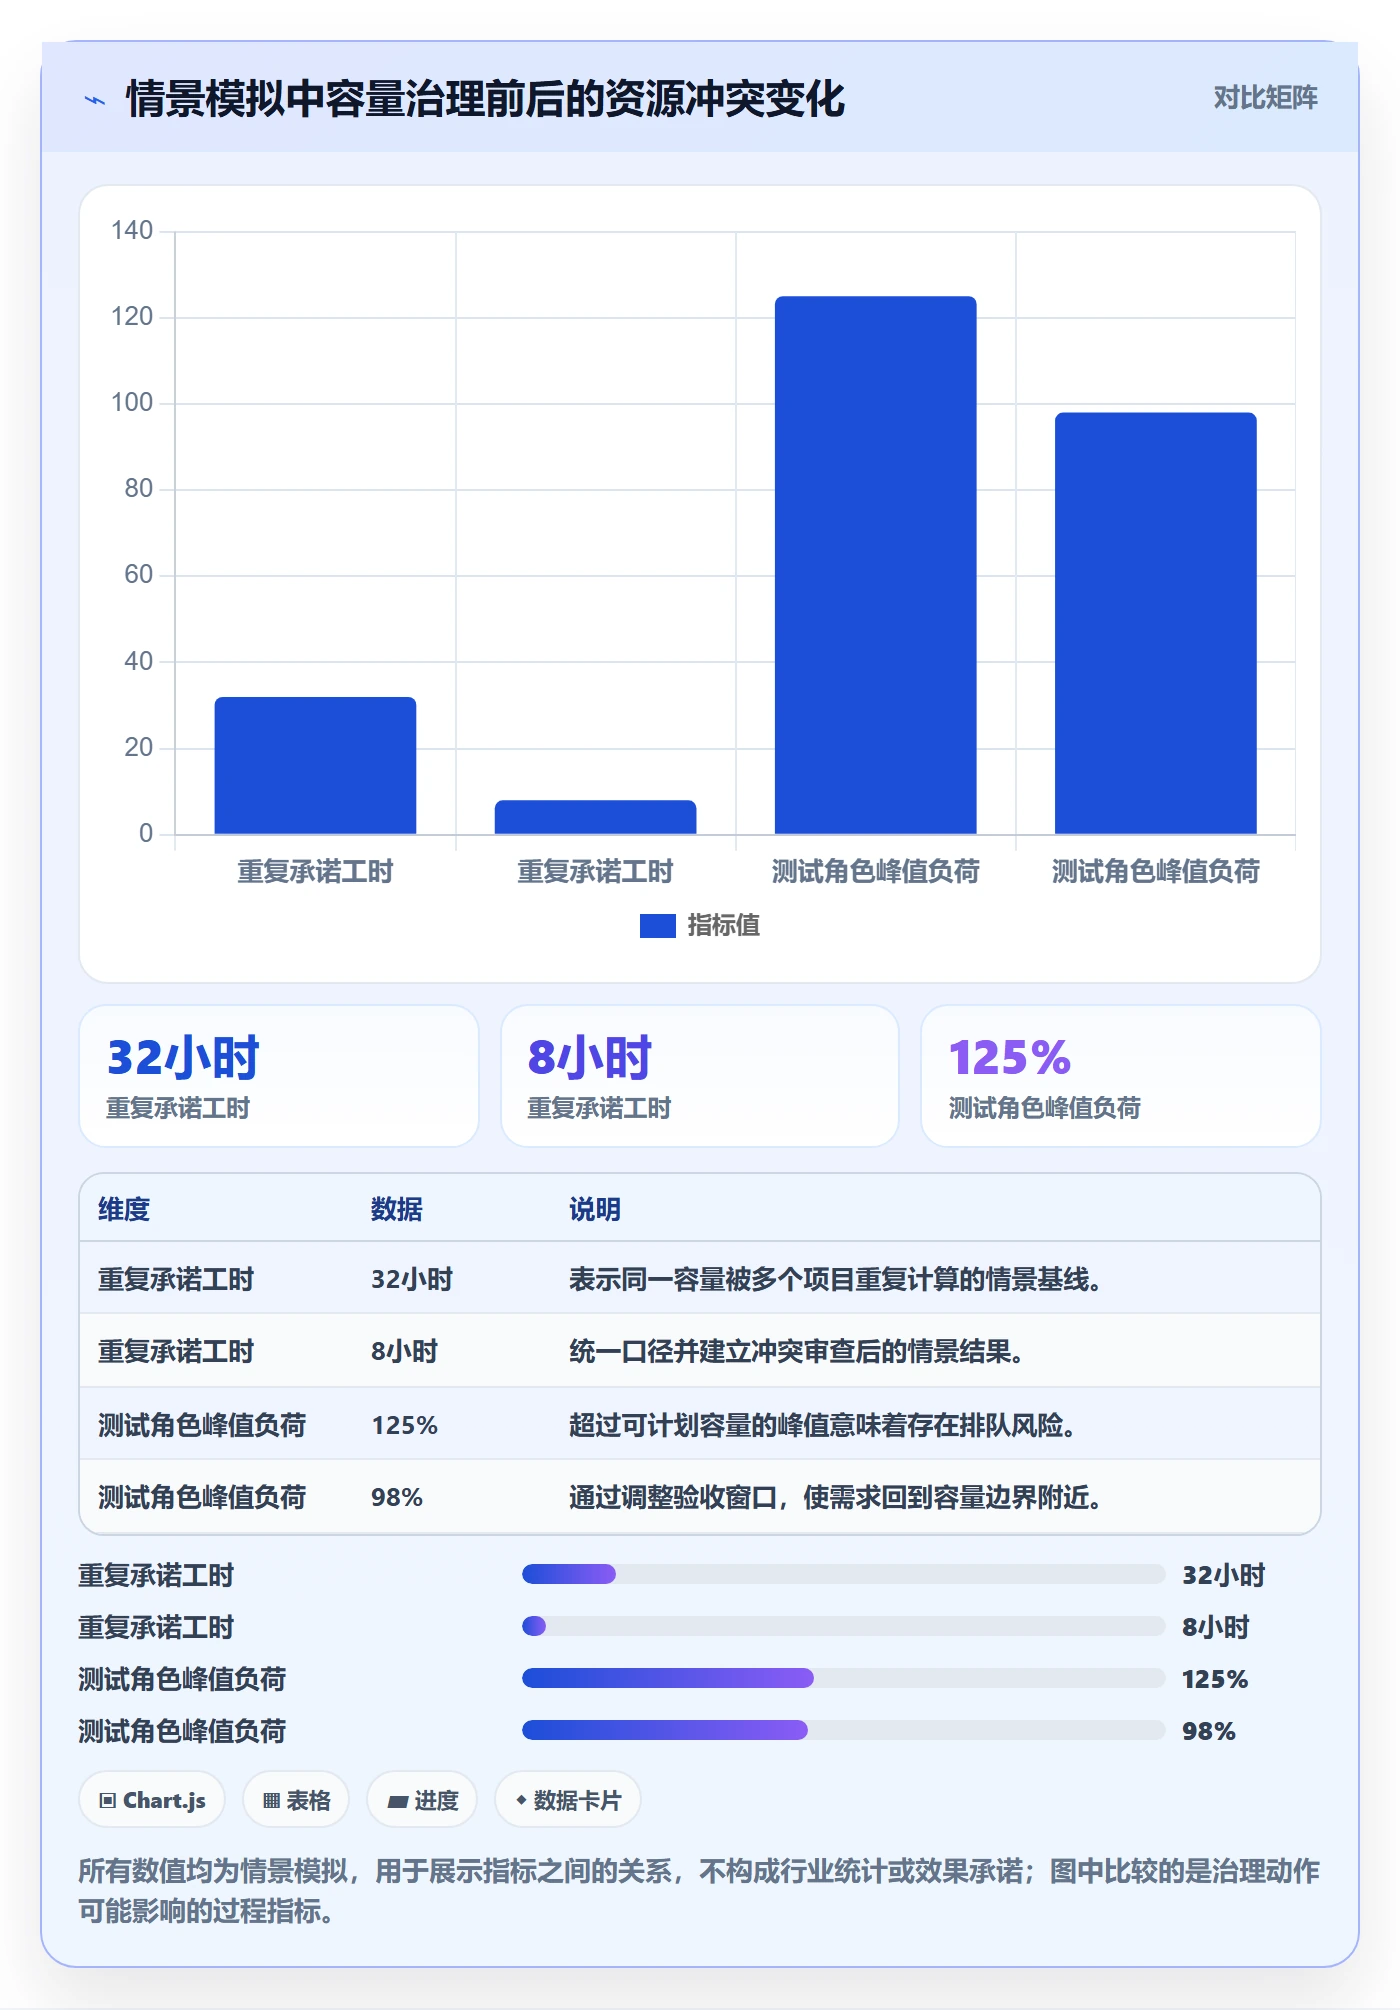Click the y-axis label 140

tap(132, 231)
